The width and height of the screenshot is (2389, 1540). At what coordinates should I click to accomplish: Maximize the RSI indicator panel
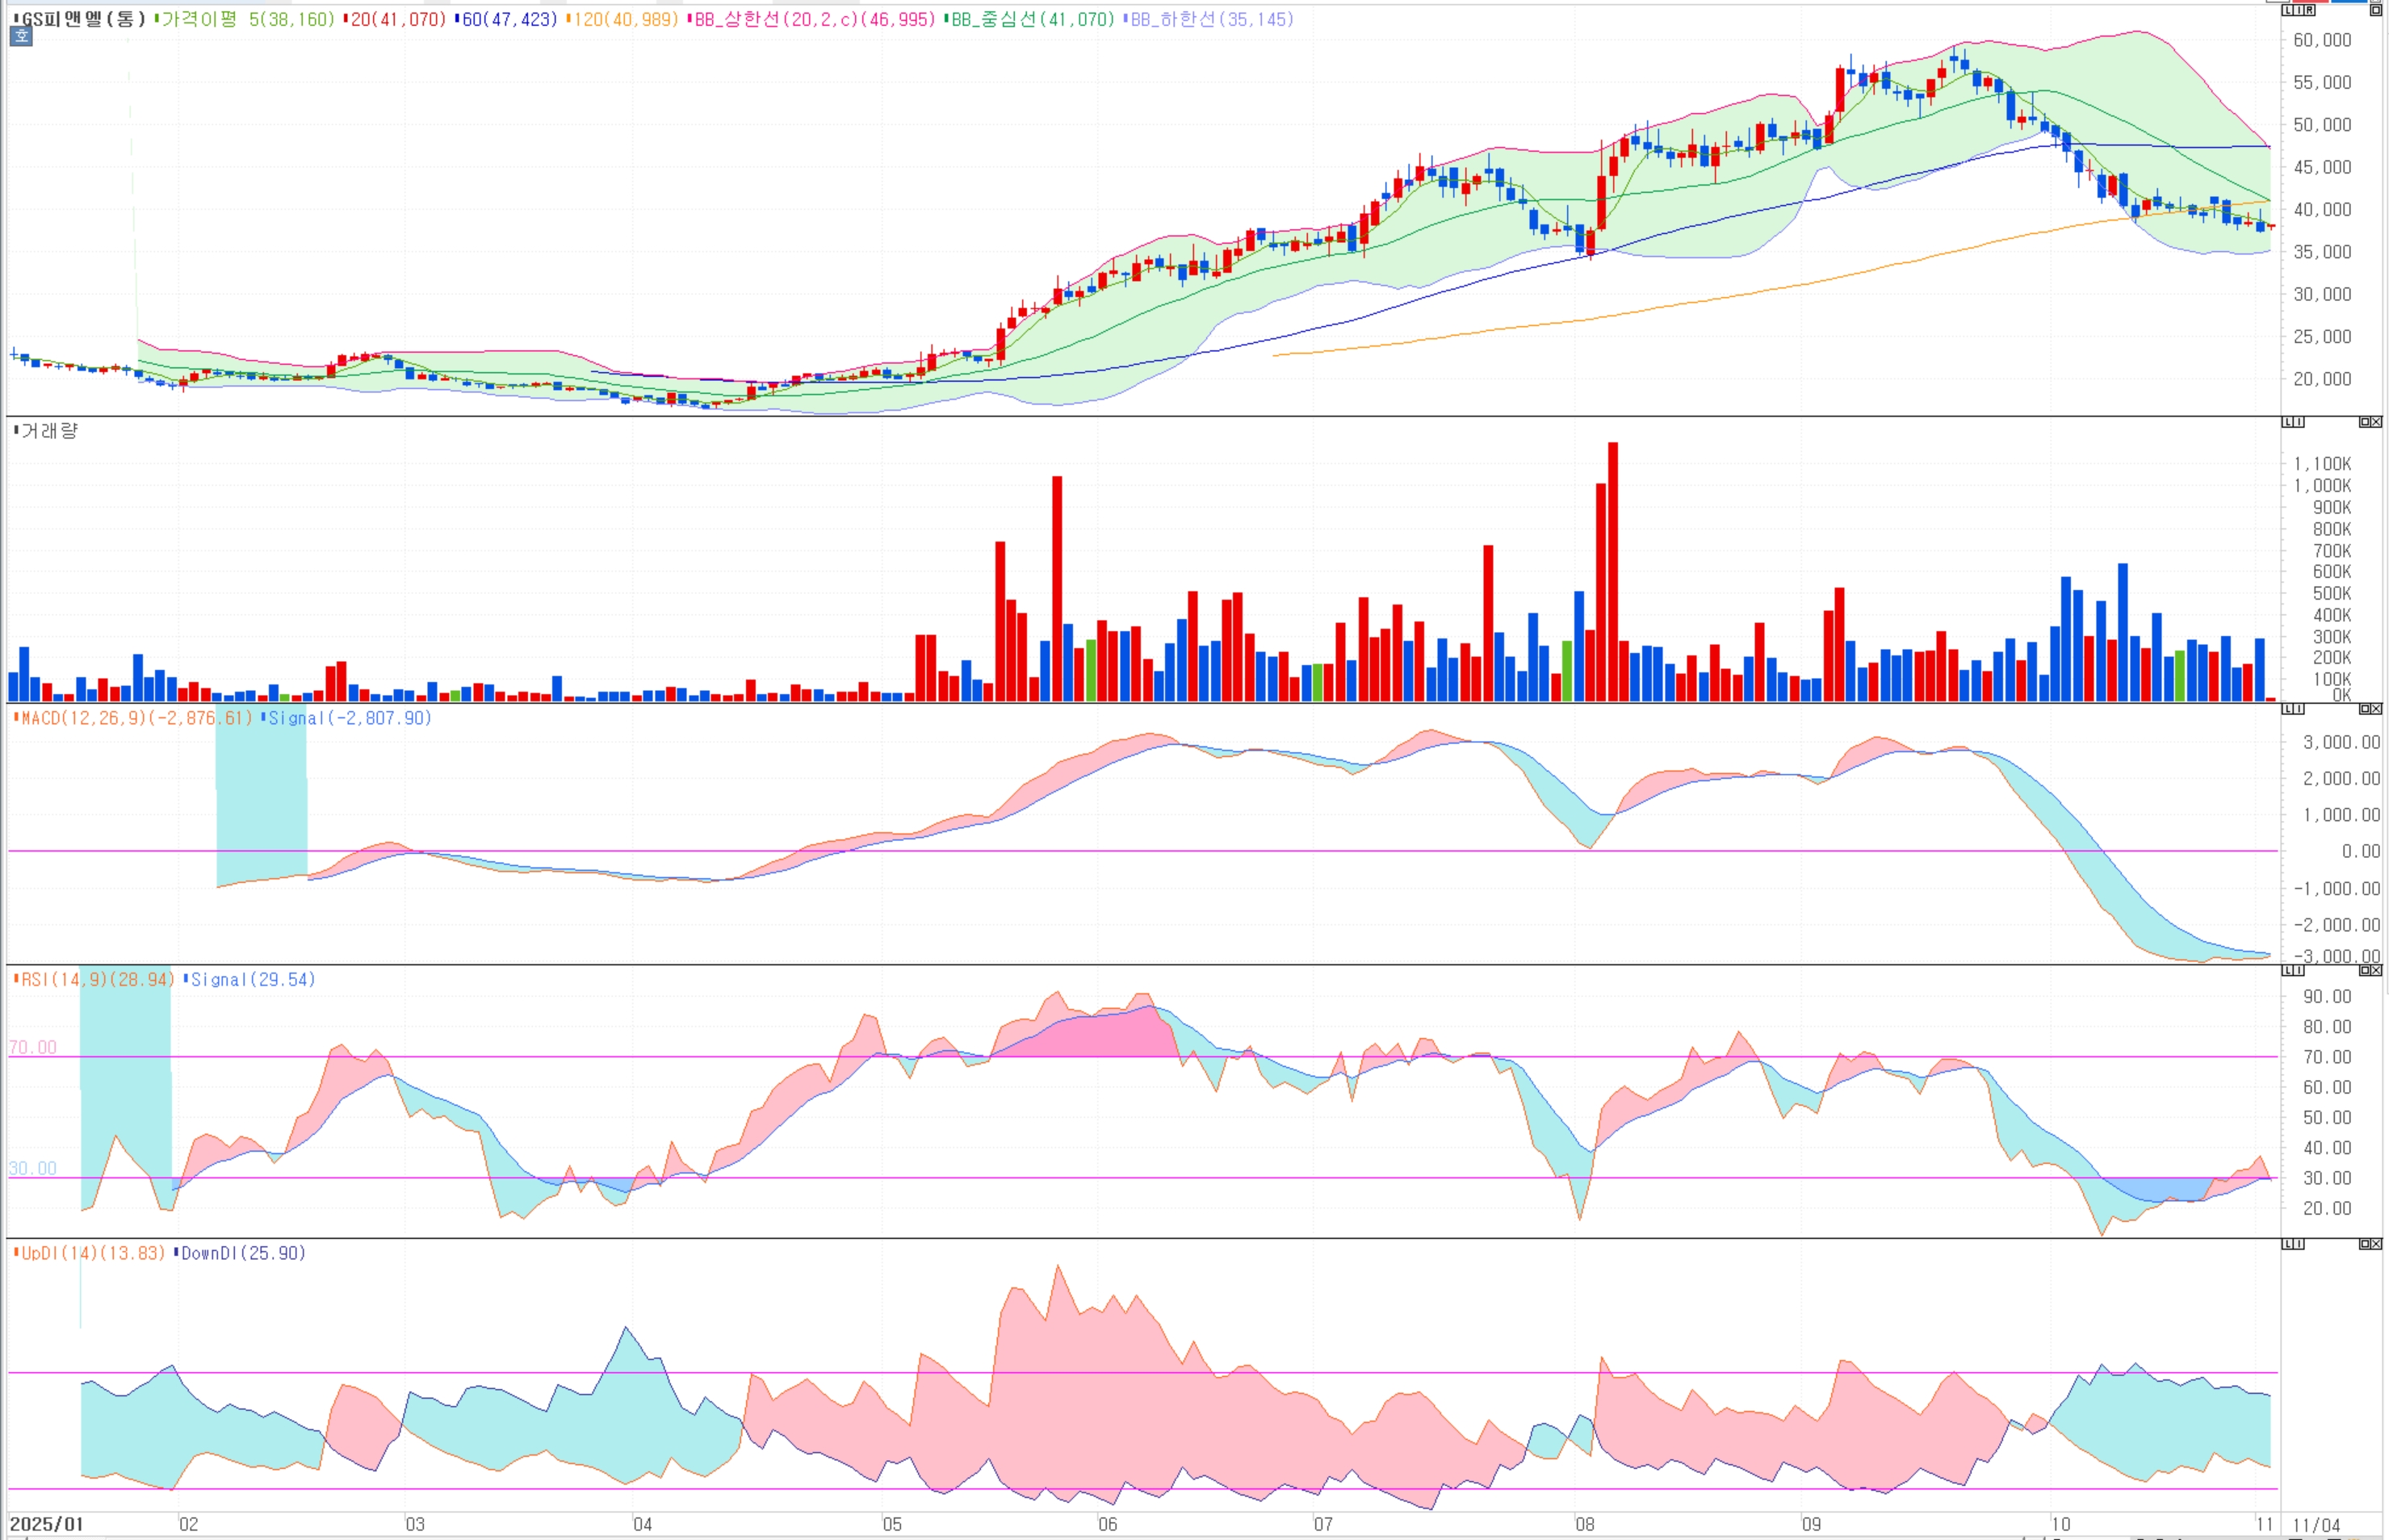(2365, 971)
